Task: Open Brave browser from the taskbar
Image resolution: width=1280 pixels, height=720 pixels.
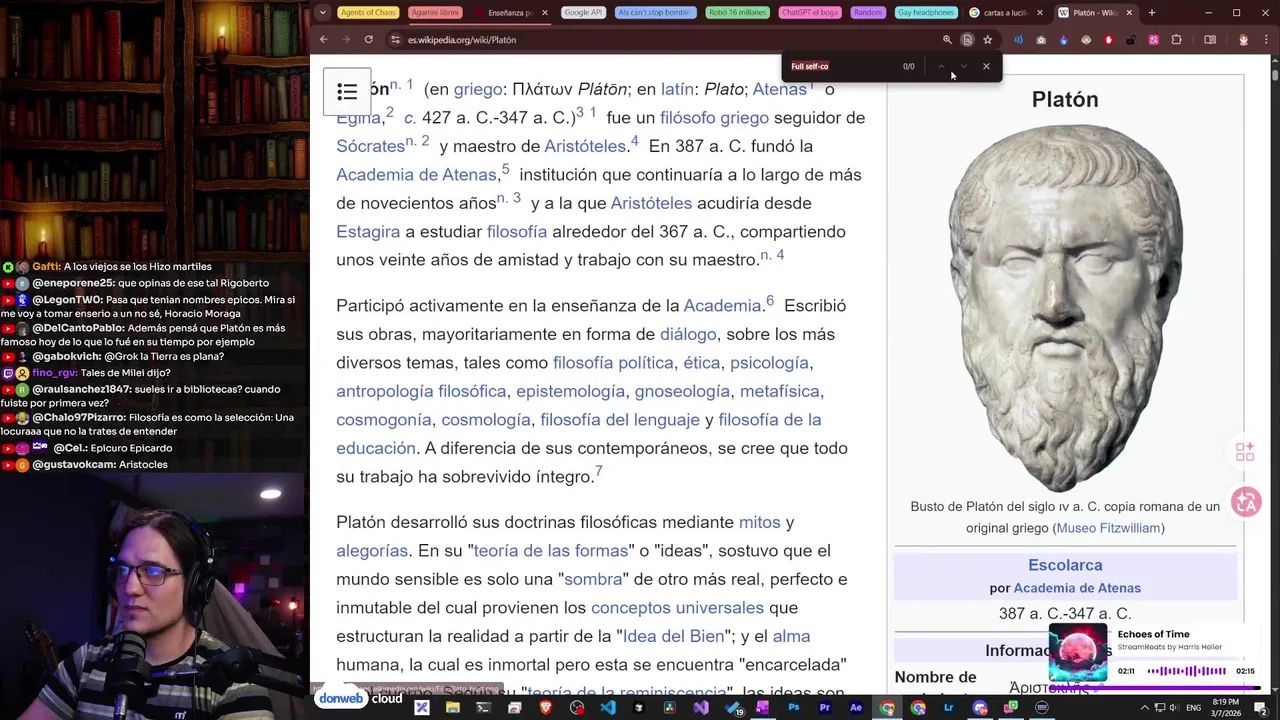Action: click(x=546, y=708)
